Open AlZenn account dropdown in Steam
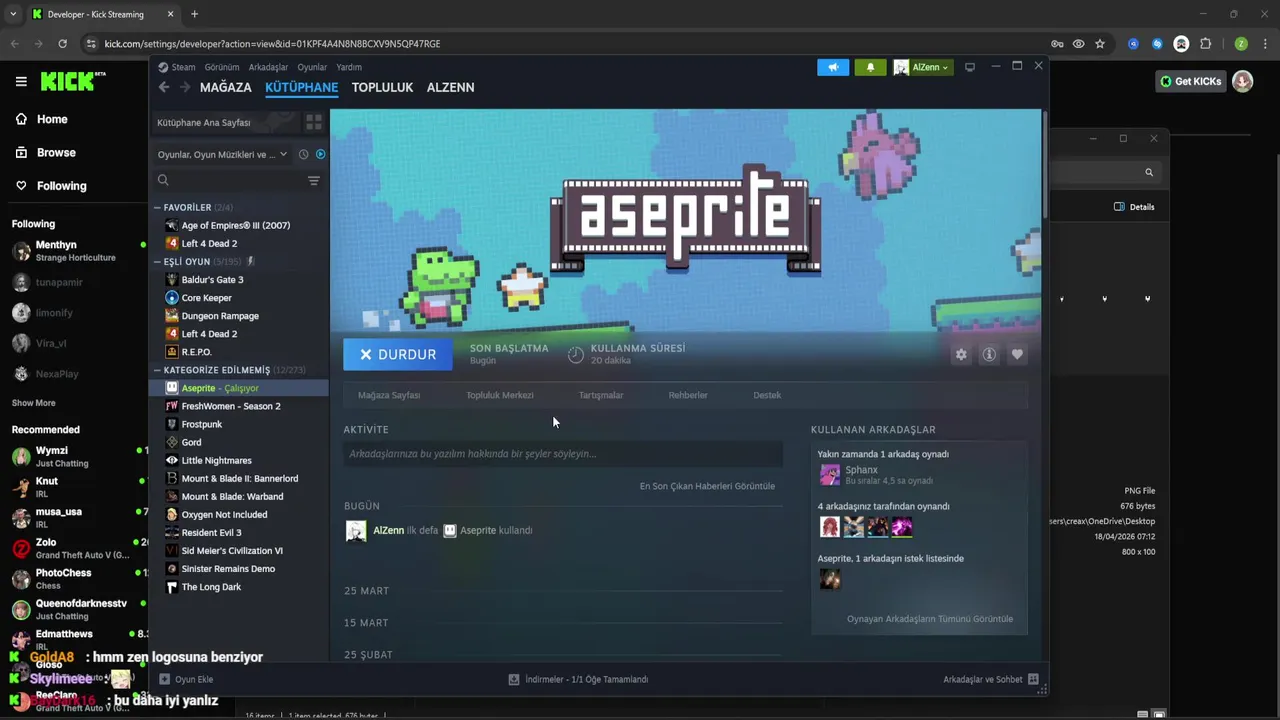 tap(922, 67)
